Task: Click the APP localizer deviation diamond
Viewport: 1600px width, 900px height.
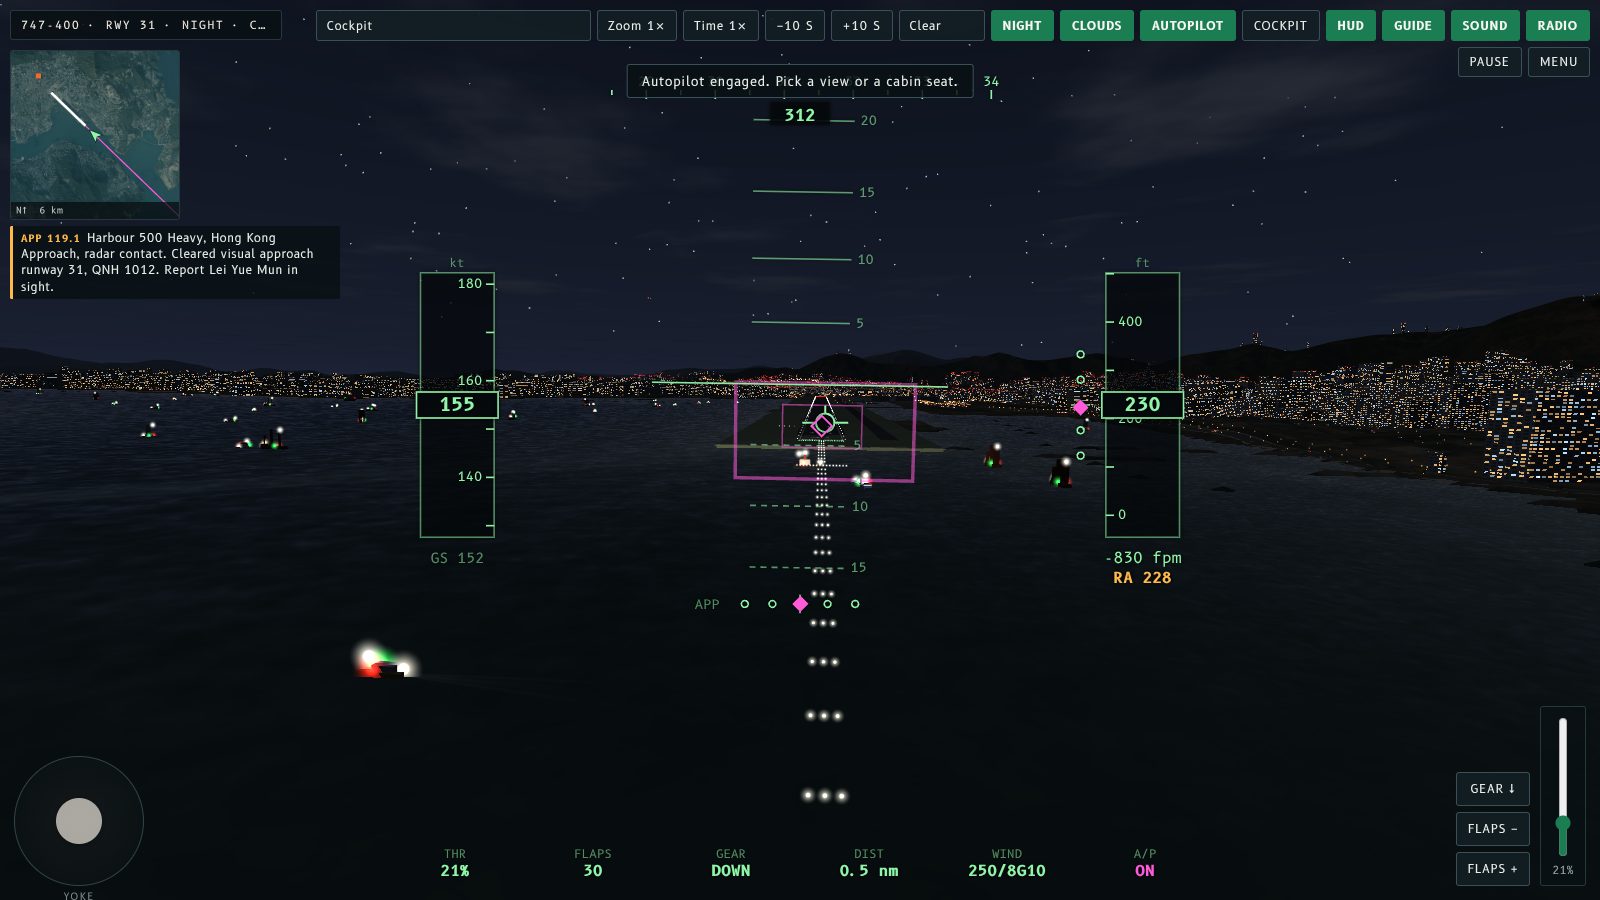Action: tap(800, 604)
